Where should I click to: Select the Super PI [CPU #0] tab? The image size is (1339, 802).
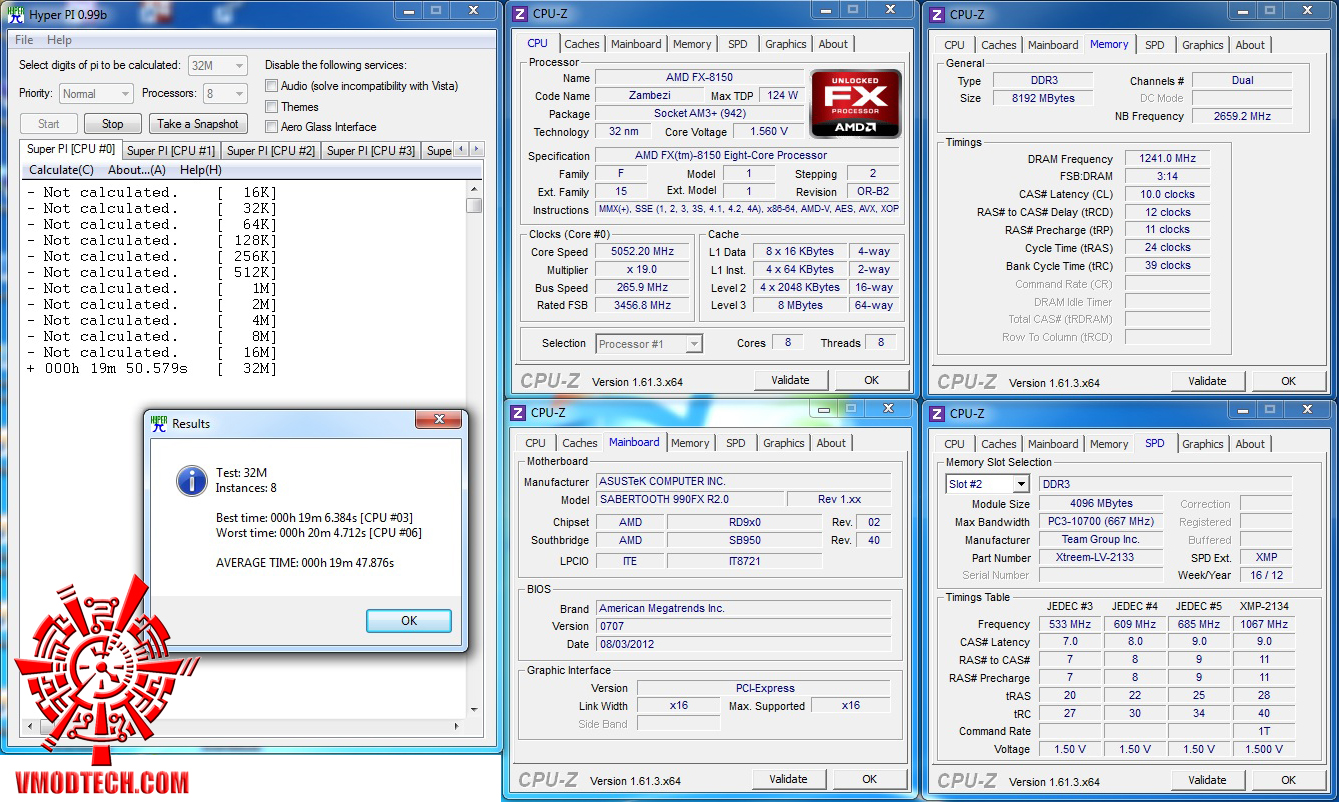click(71, 150)
